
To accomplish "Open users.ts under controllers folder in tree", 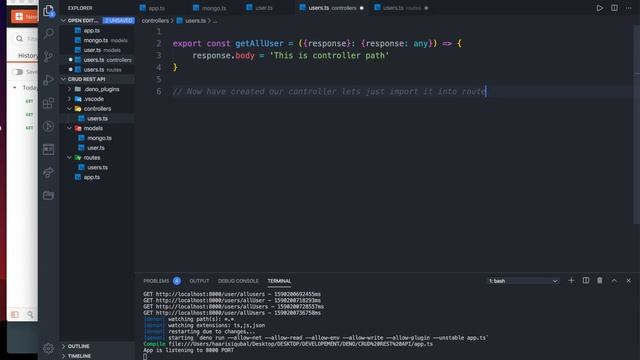I will [x=97, y=118].
